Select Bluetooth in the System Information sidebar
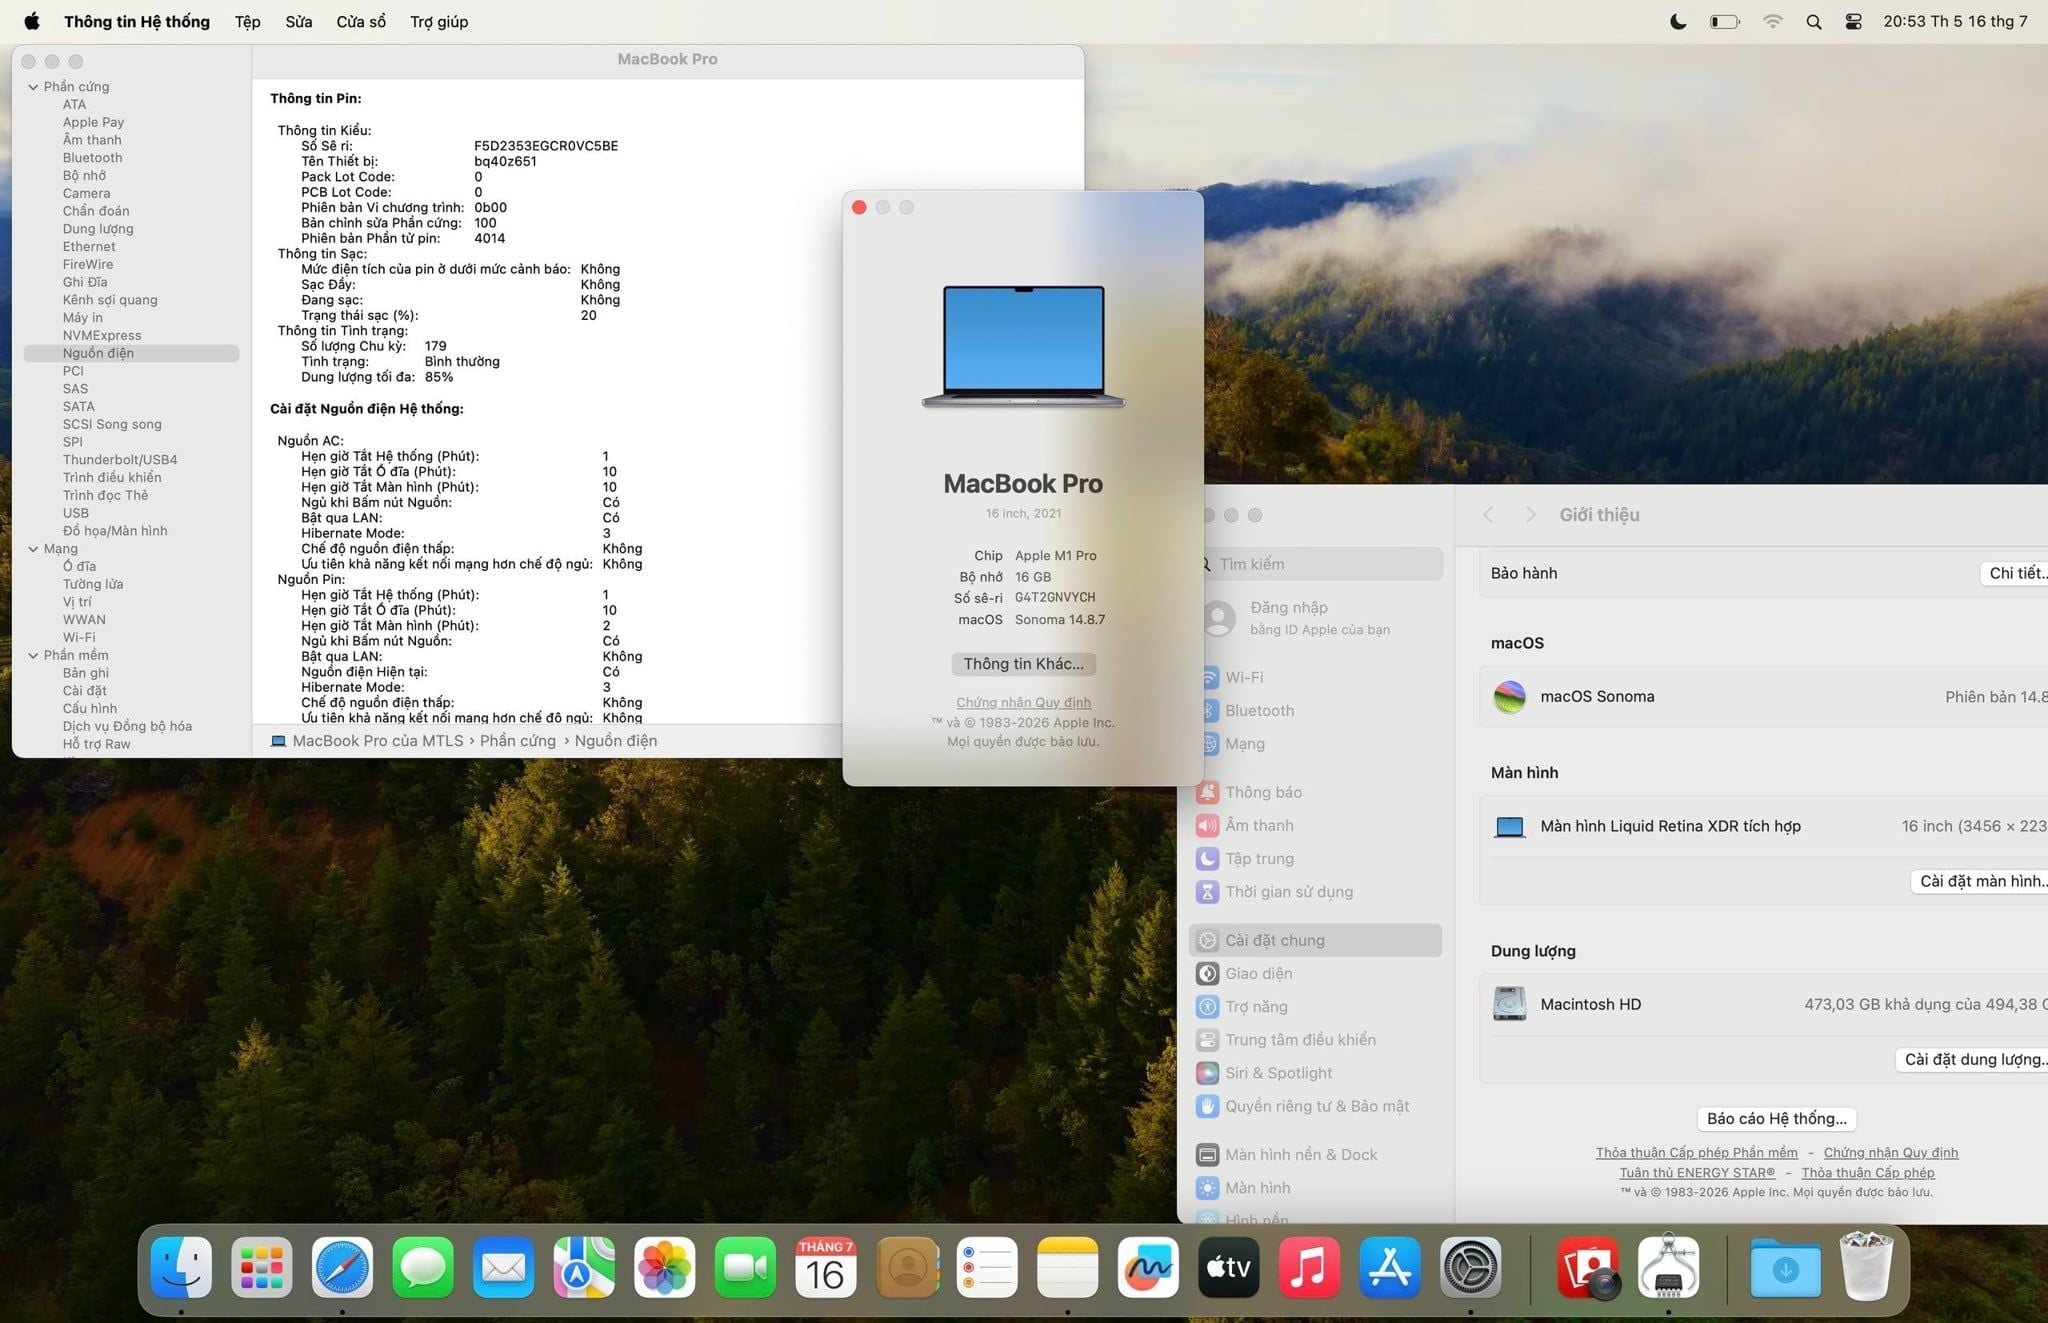 point(92,158)
